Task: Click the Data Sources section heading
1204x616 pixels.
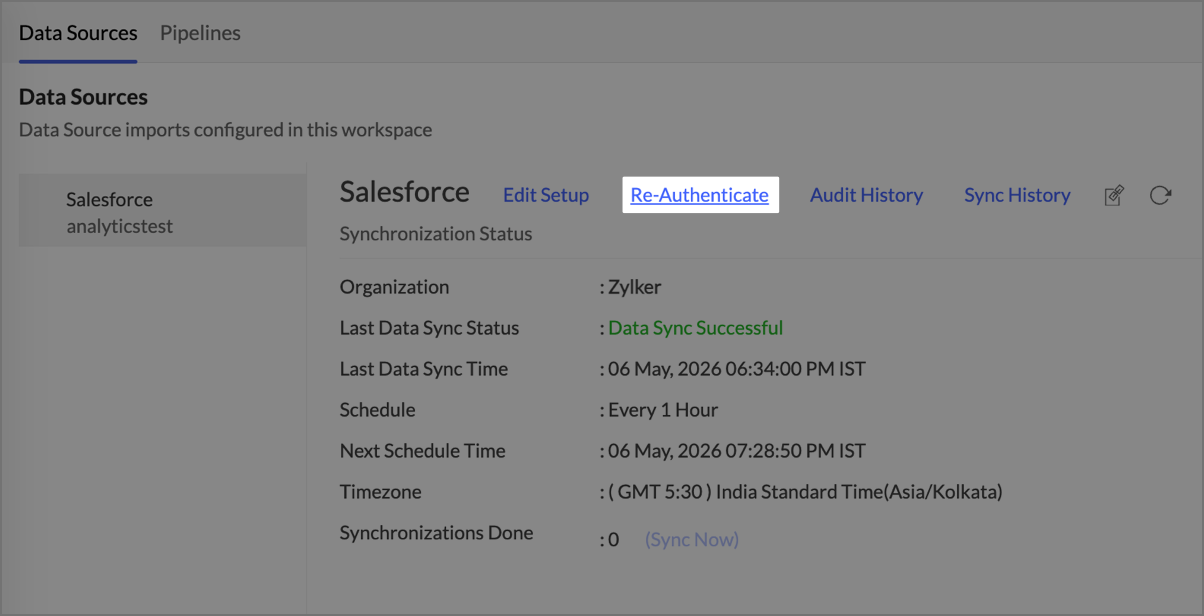Action: (x=83, y=97)
